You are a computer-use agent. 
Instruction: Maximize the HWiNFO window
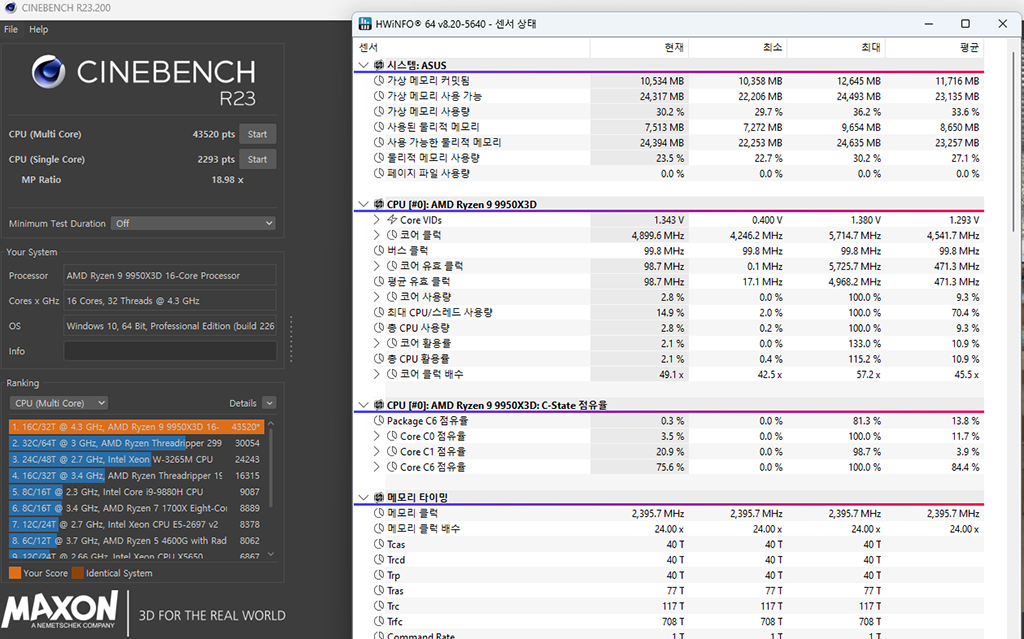click(965, 24)
